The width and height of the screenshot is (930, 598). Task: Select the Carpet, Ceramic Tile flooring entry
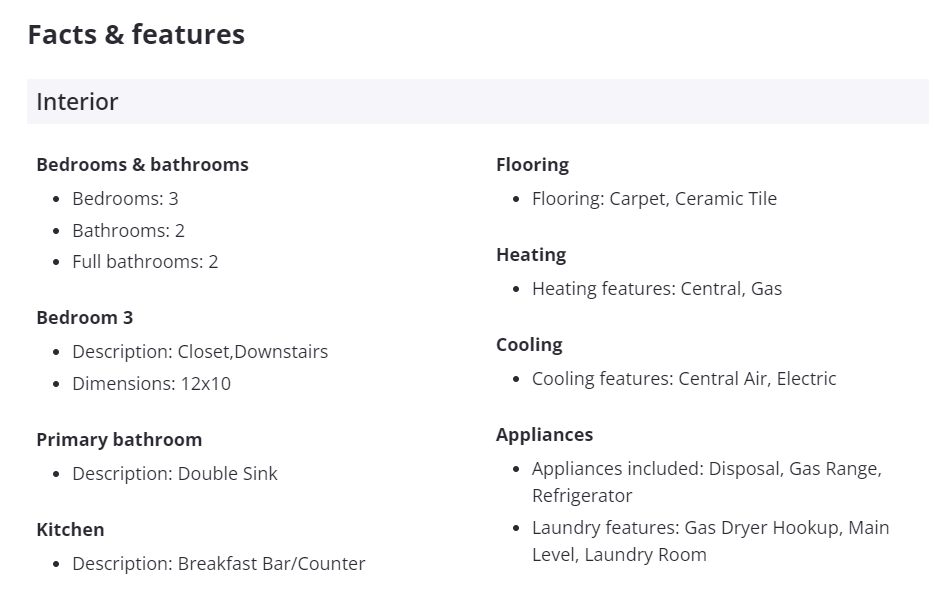click(654, 199)
